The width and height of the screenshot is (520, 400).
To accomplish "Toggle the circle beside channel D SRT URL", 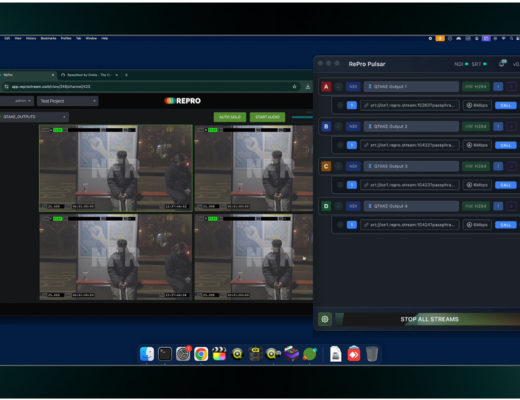I will pos(340,225).
